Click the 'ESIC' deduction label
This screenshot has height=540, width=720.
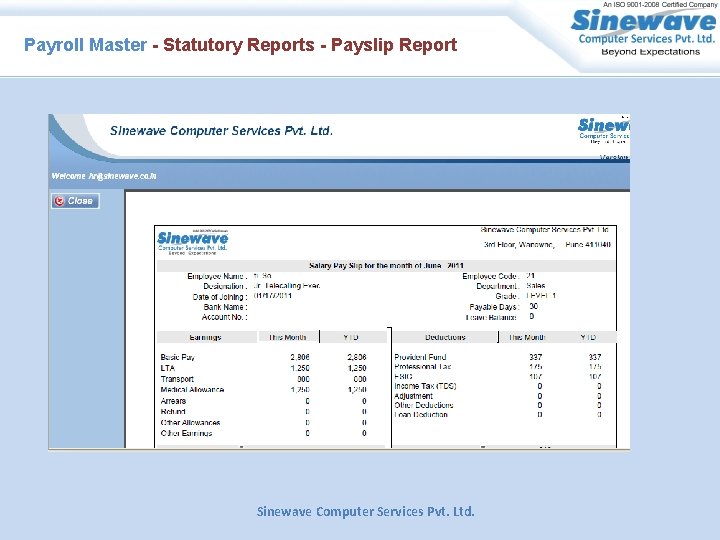(x=403, y=377)
